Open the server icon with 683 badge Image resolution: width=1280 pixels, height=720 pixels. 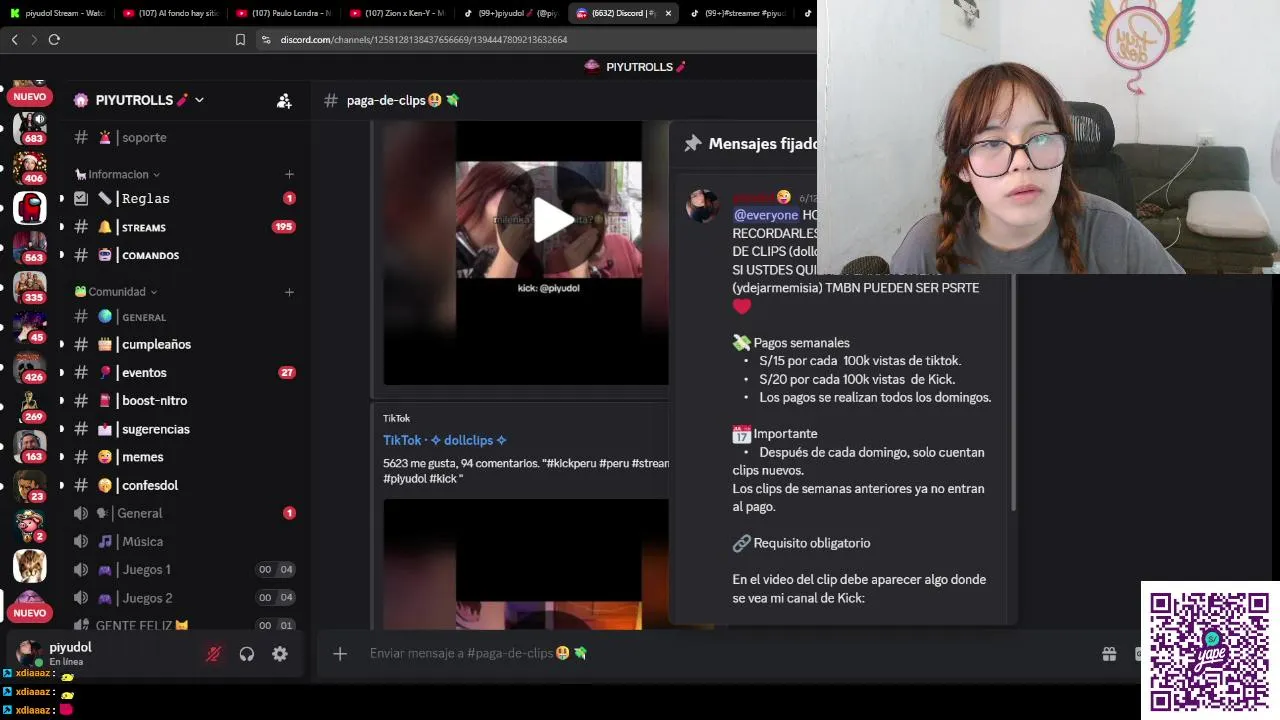[30, 128]
